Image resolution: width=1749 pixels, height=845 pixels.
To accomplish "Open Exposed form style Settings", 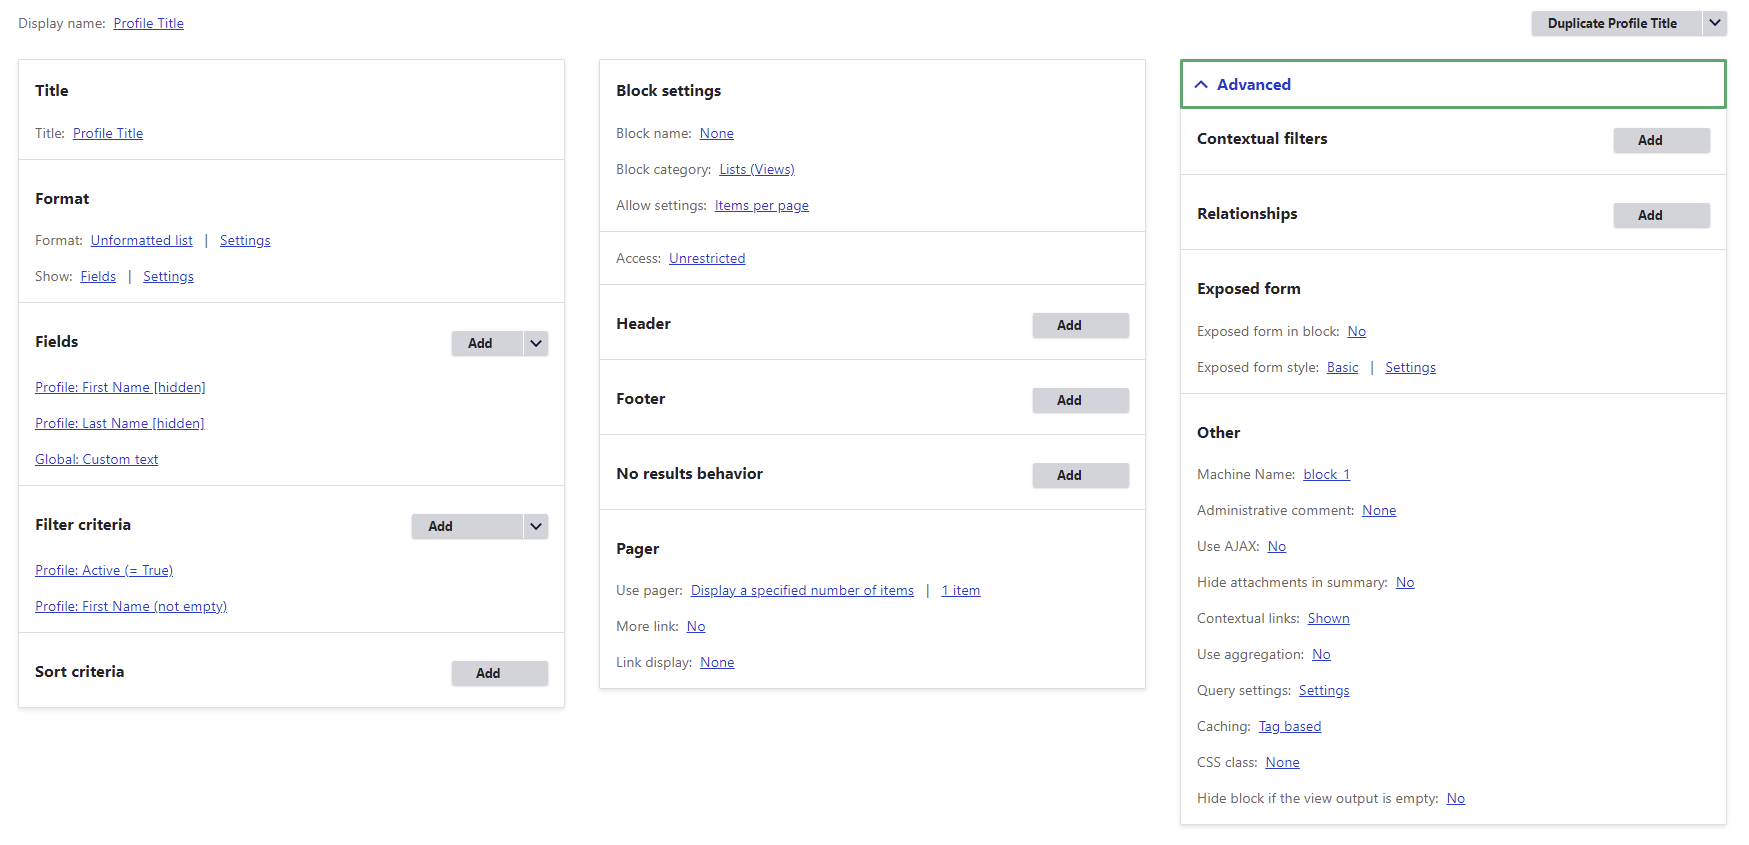I will [1410, 367].
